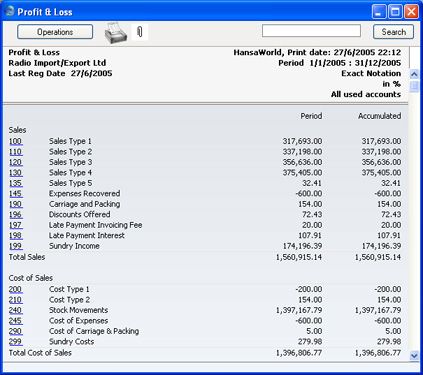The width and height of the screenshot is (423, 375).
Task: Click the Search button
Action: click(393, 32)
